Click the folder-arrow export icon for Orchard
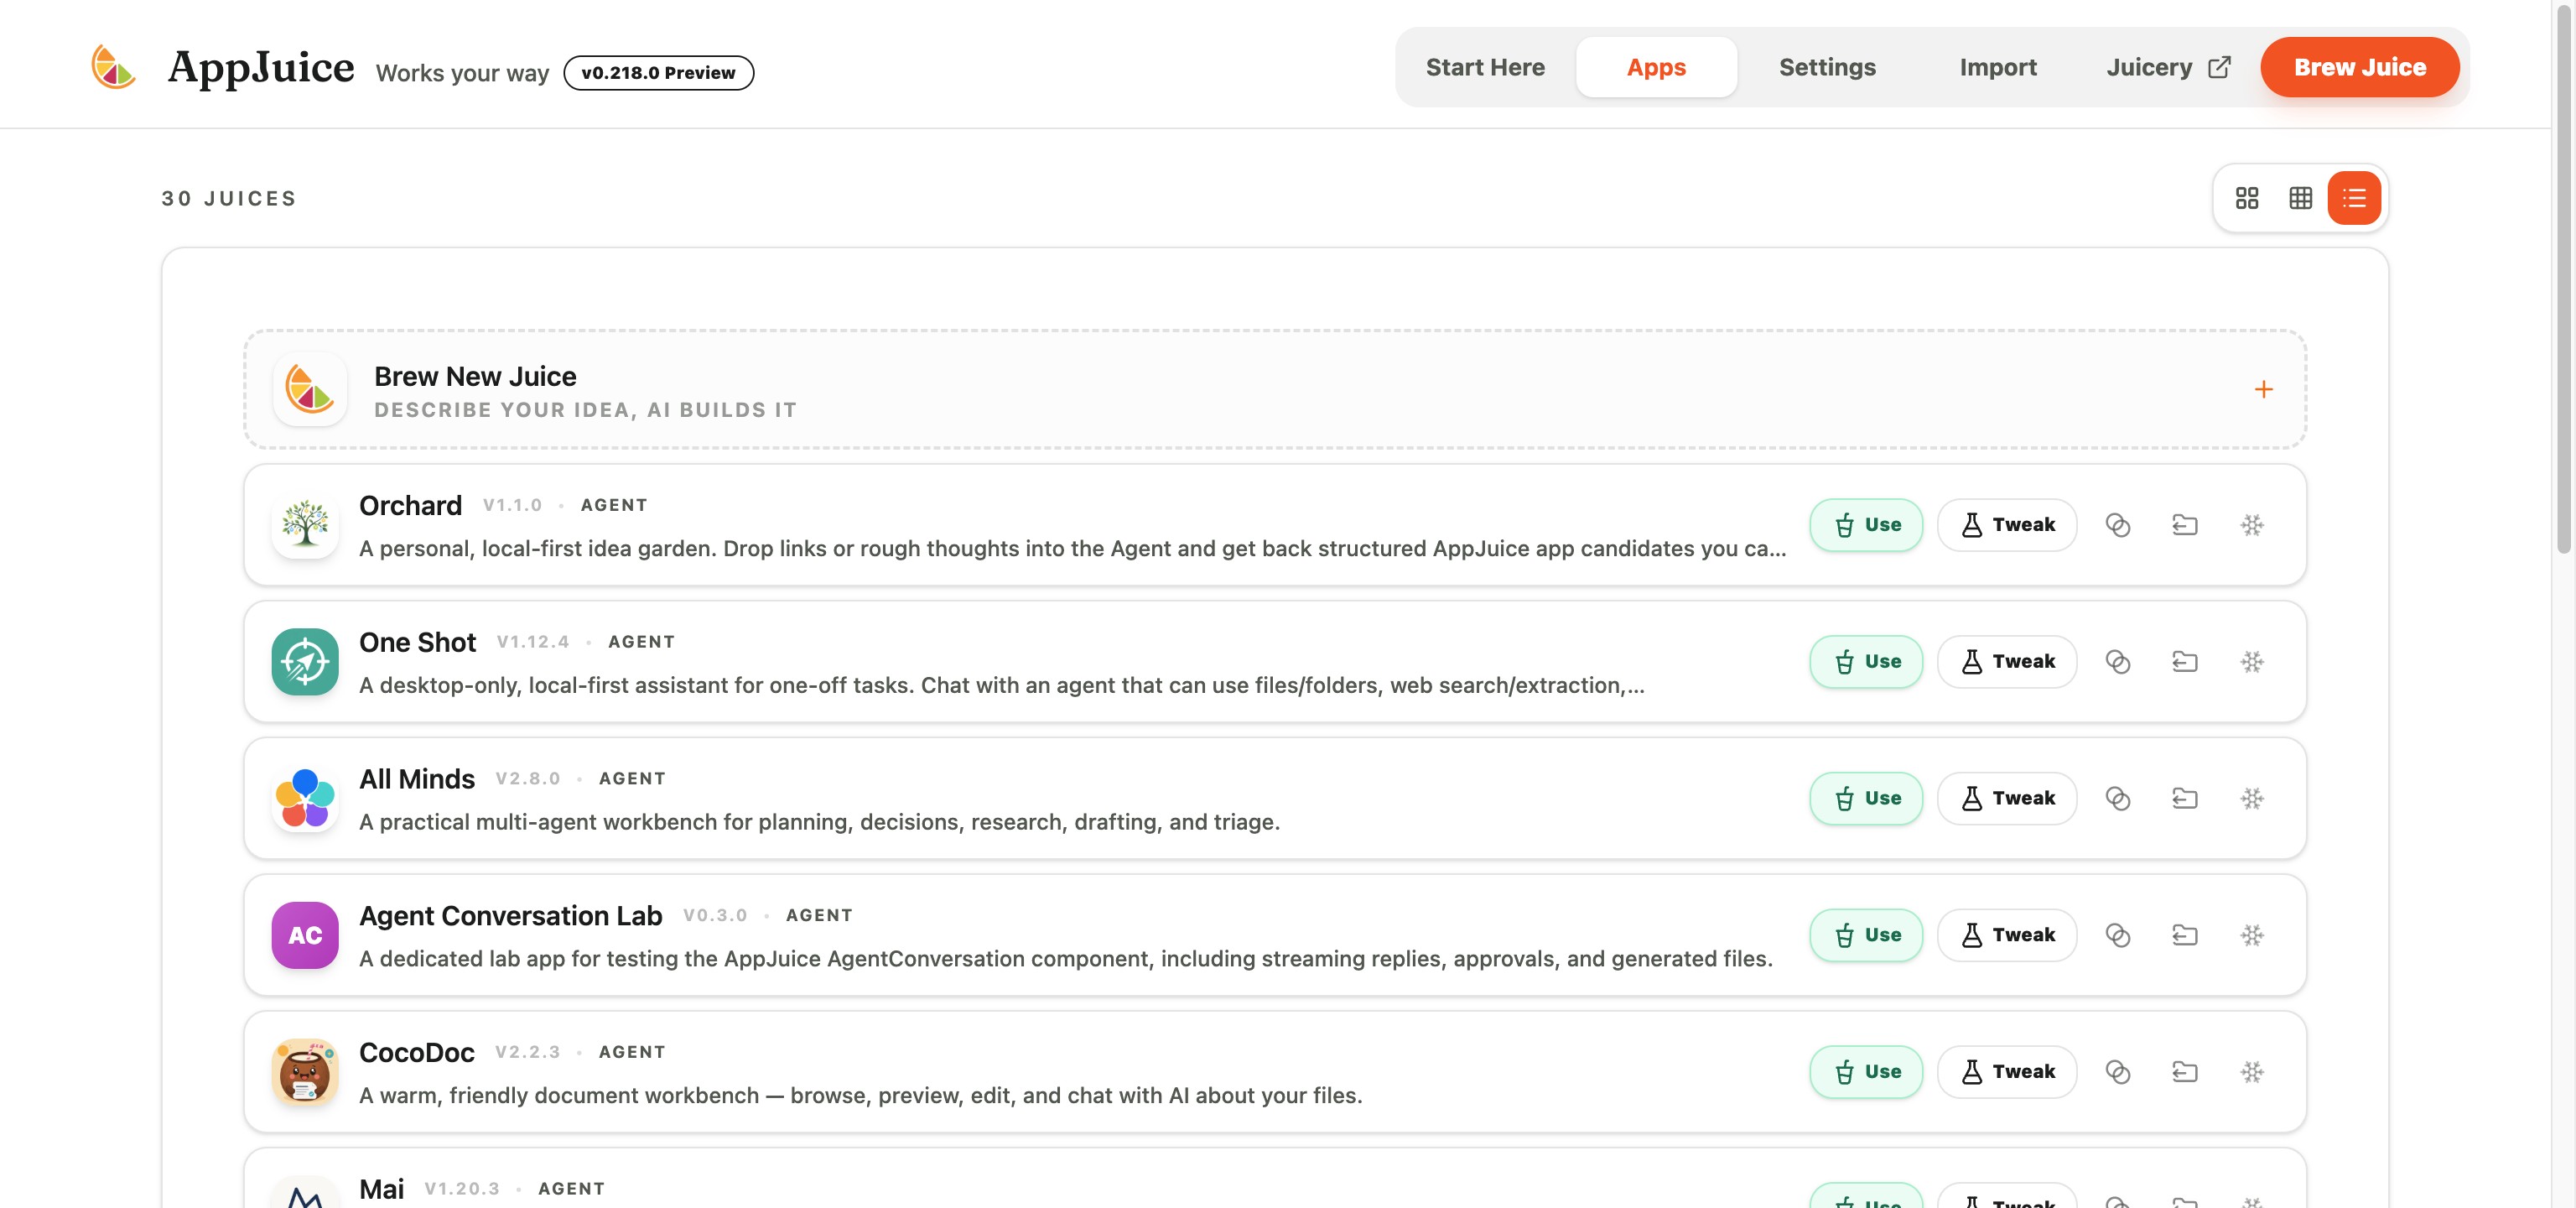Image resolution: width=2576 pixels, height=1208 pixels. click(2184, 525)
